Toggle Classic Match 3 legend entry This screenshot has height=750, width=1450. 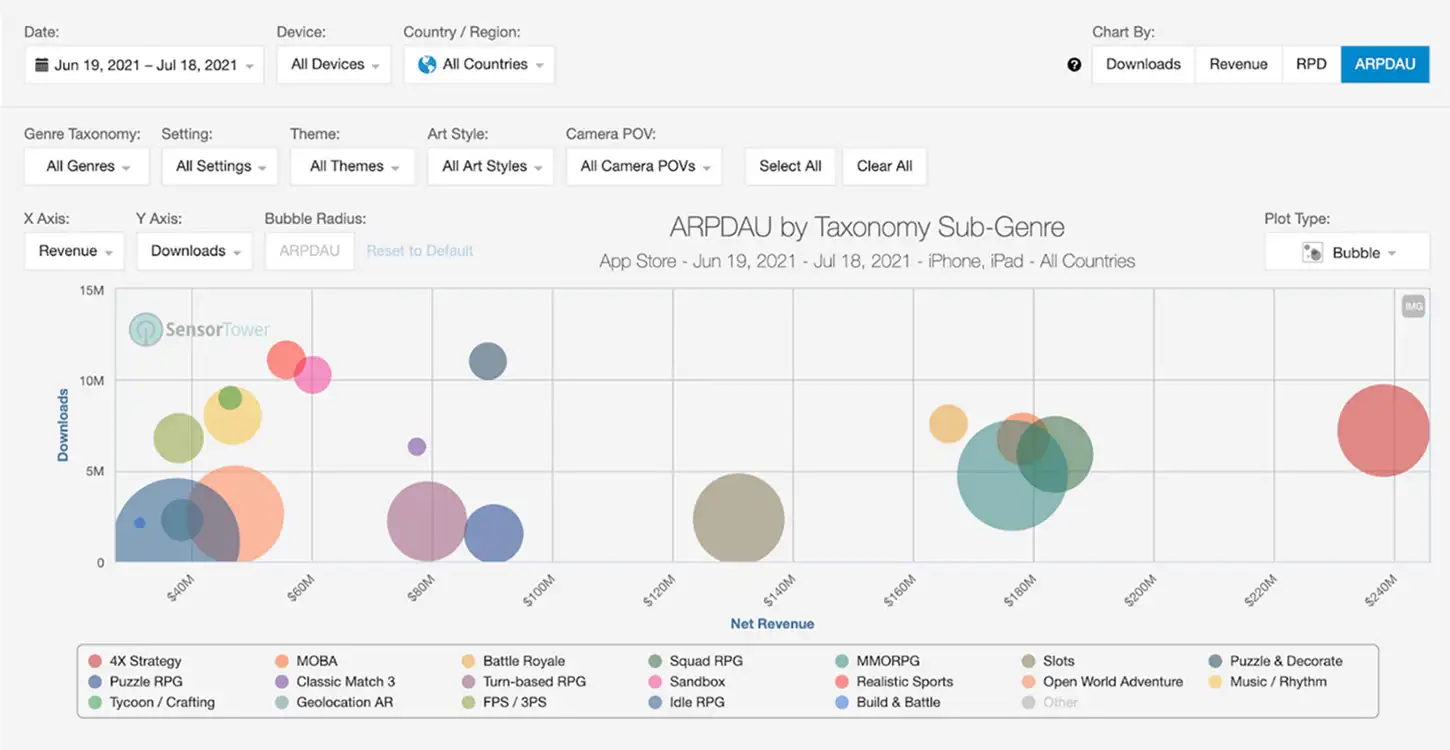[335, 682]
